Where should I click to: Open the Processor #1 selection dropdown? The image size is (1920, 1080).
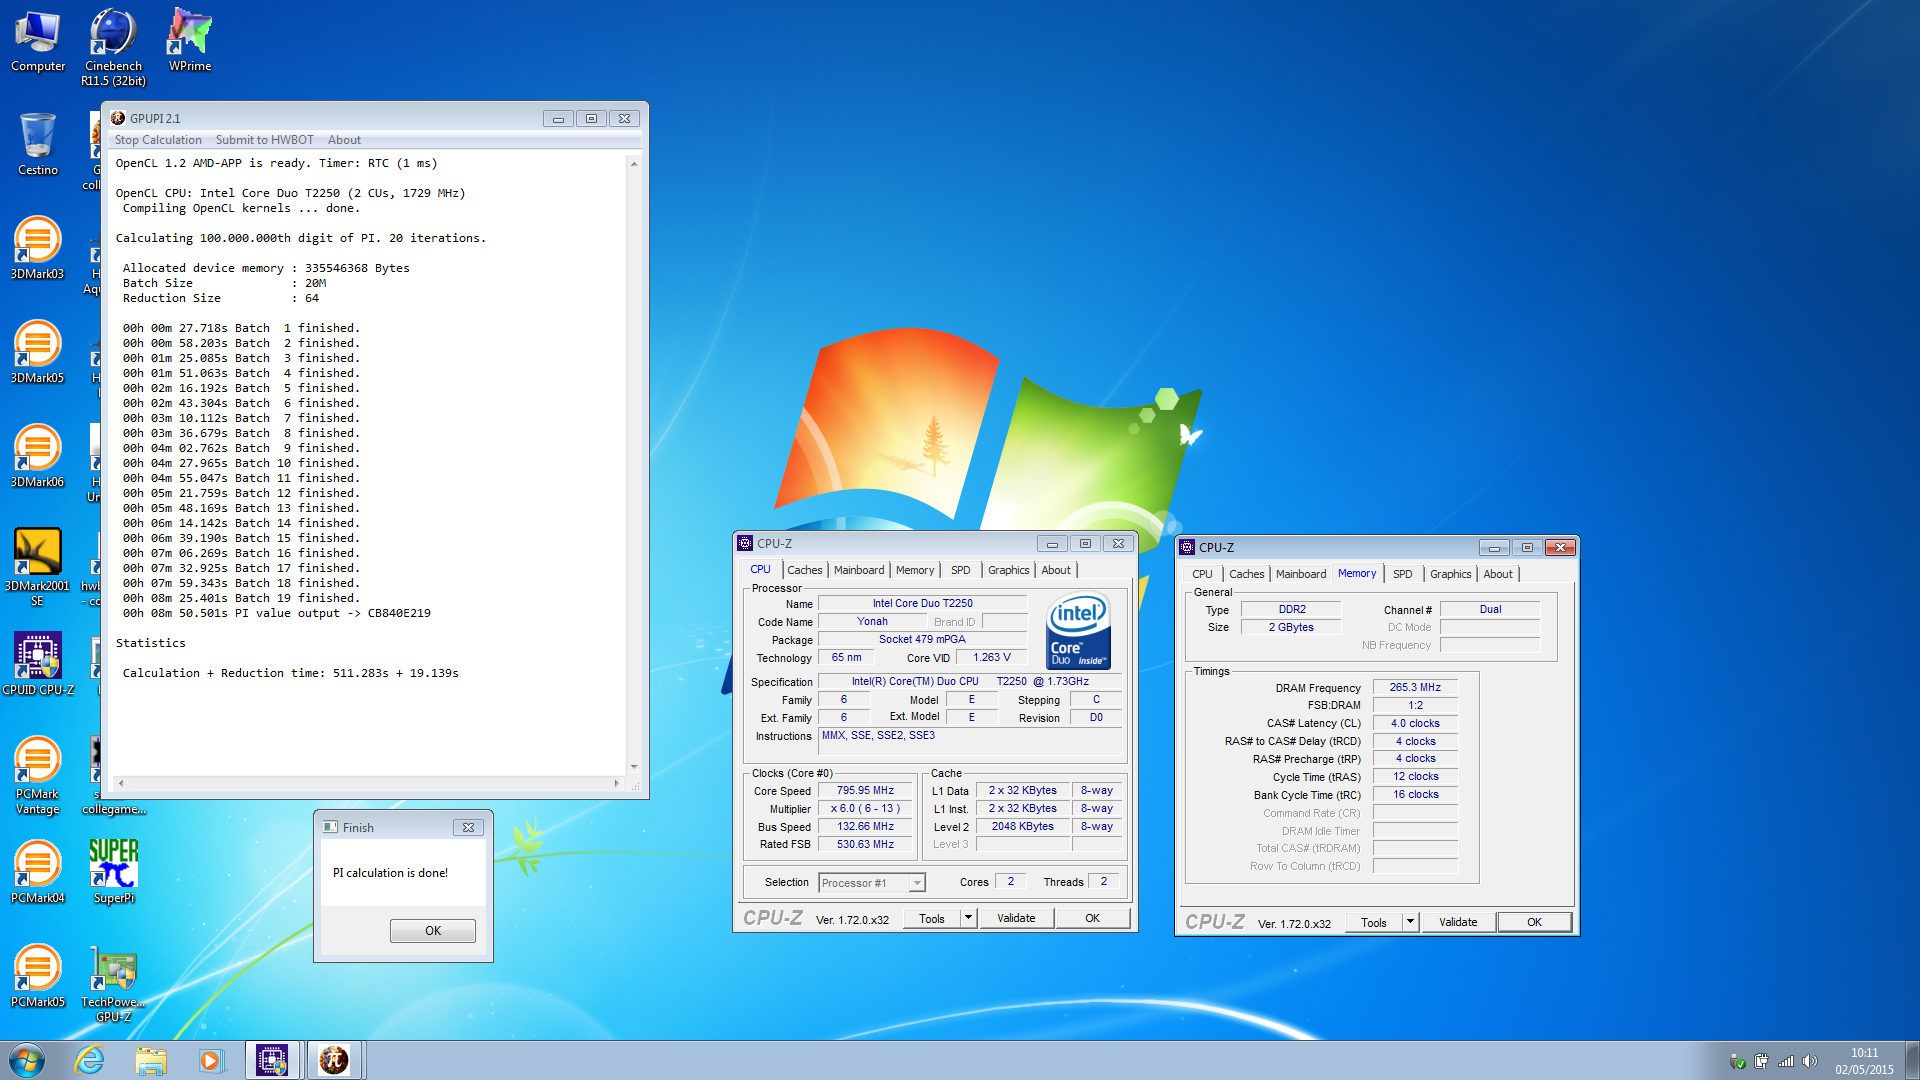click(x=872, y=883)
